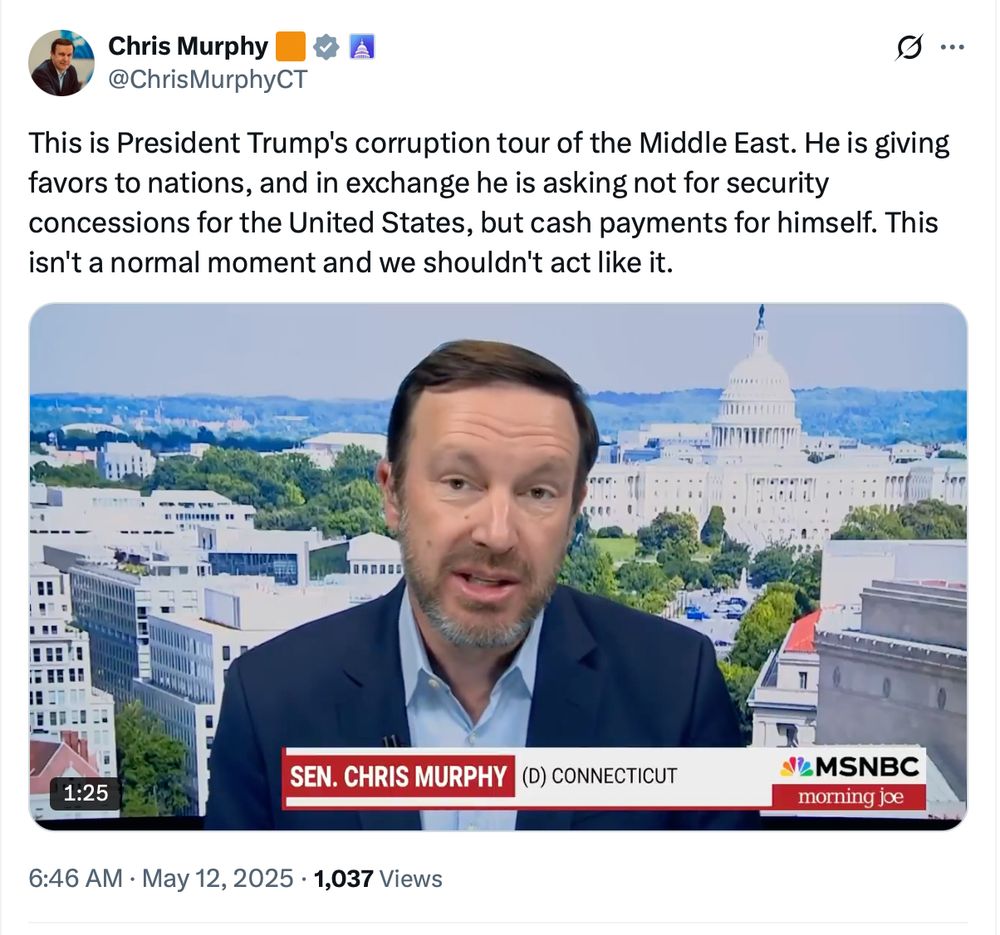The height and width of the screenshot is (935, 1000).
Task: Open the May 12, 2025 date link
Action: [x=217, y=878]
